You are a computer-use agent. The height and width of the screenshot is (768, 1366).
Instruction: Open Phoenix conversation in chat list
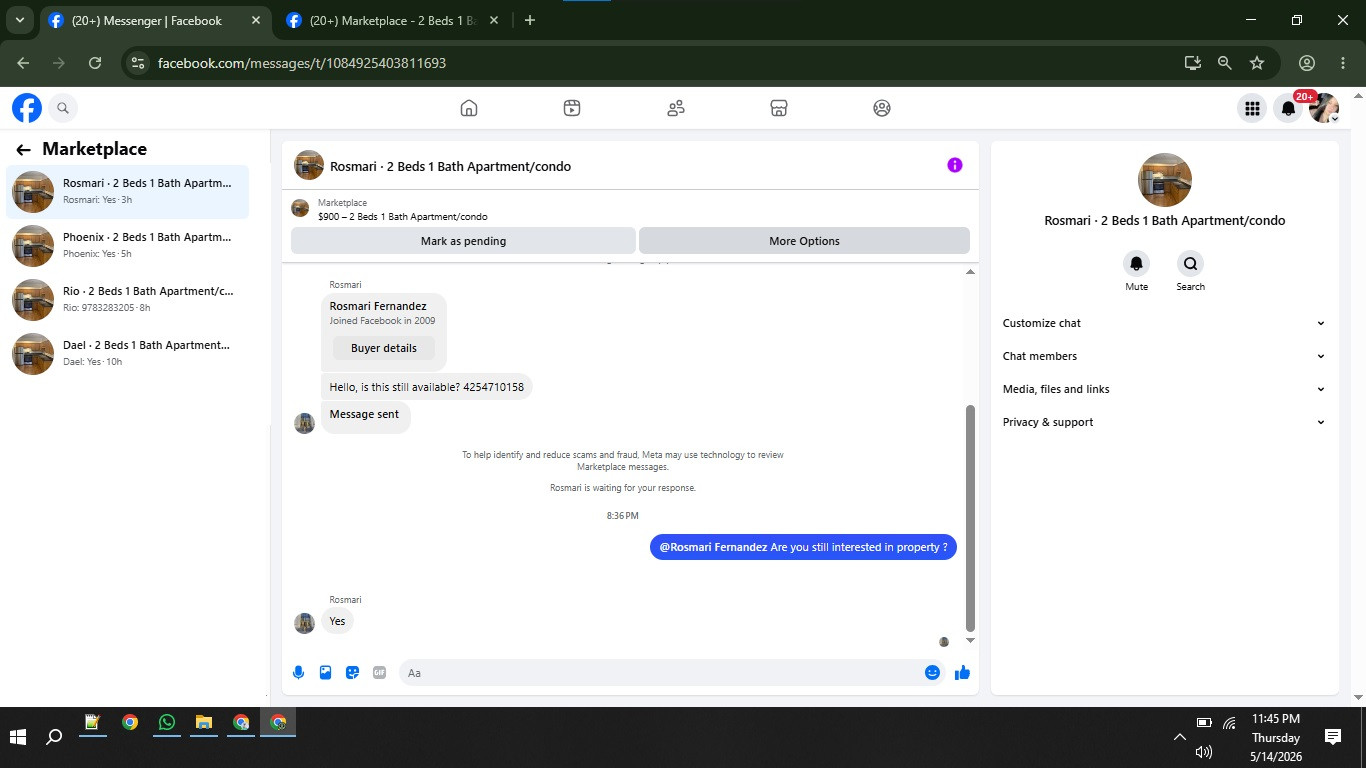click(128, 245)
